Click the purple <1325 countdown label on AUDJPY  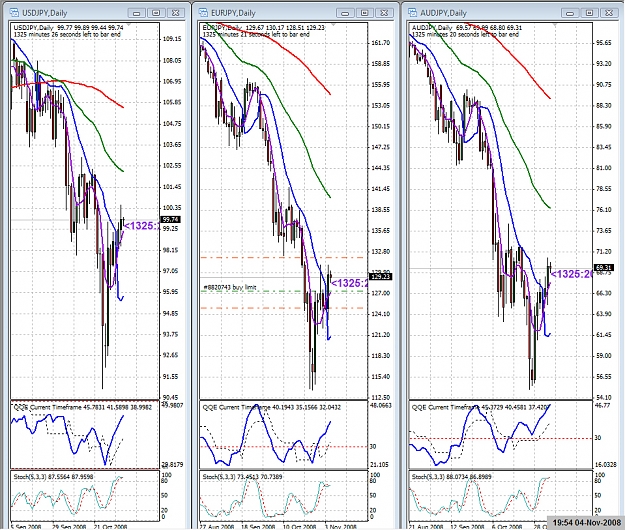click(x=571, y=274)
